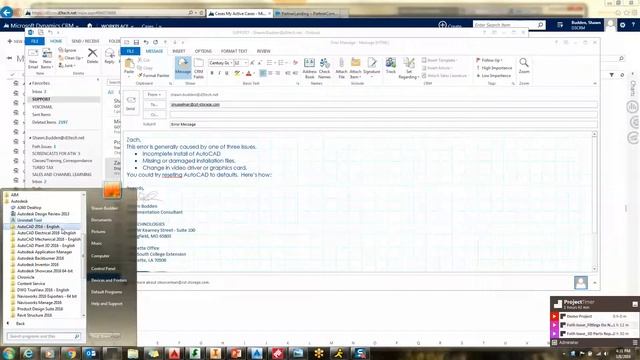
Task: Open the Junk dropdown in Outlook
Action: [x=67, y=65]
